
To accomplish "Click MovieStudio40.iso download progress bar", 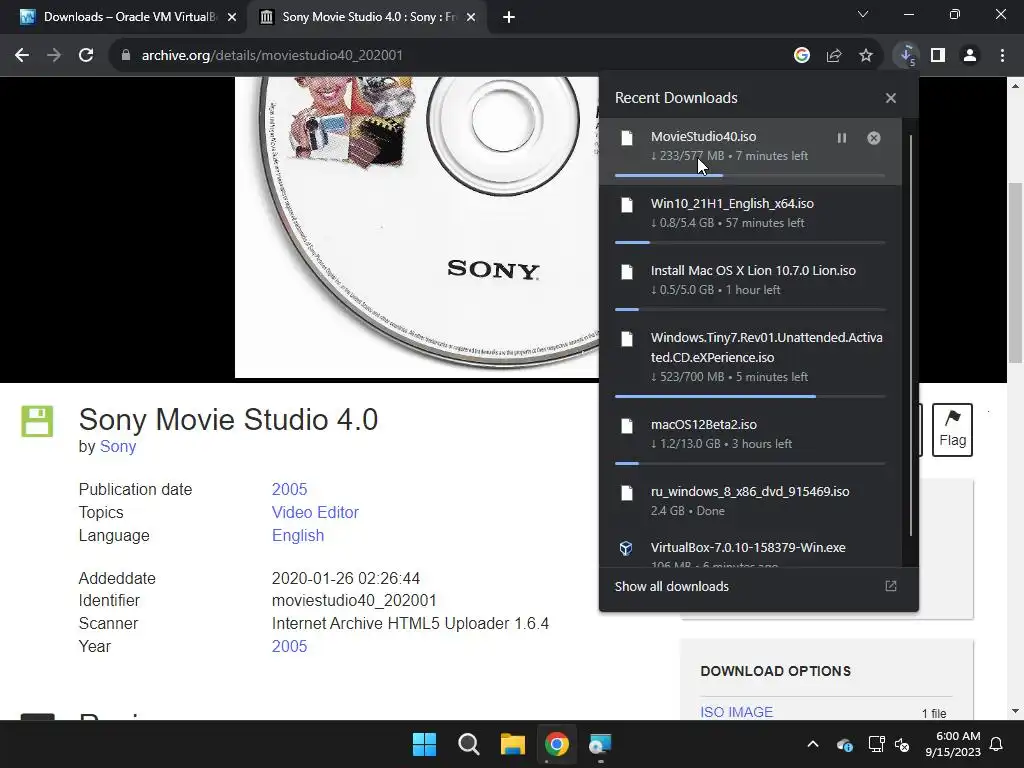I will [x=749, y=175].
